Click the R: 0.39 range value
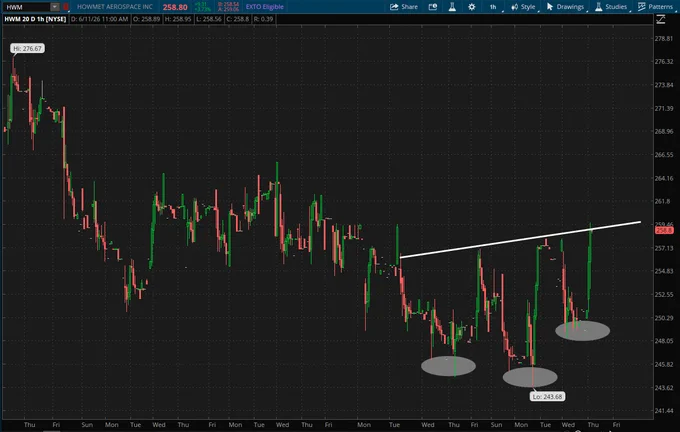This screenshot has width=680, height=432. 263,19
